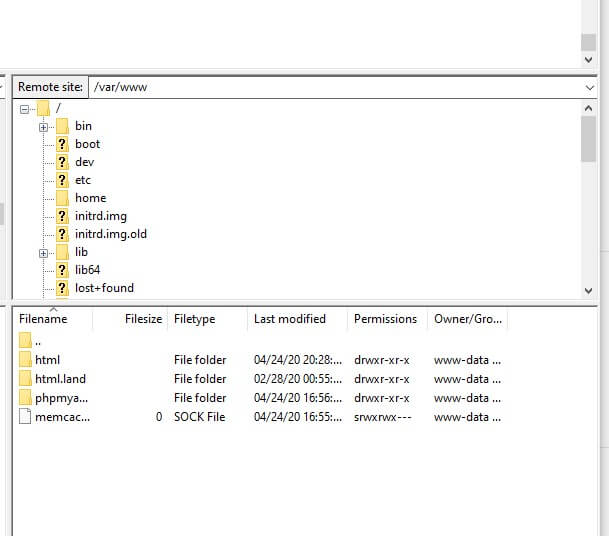
Task: Sort by Filetype column header
Action: pyautogui.click(x=207, y=319)
